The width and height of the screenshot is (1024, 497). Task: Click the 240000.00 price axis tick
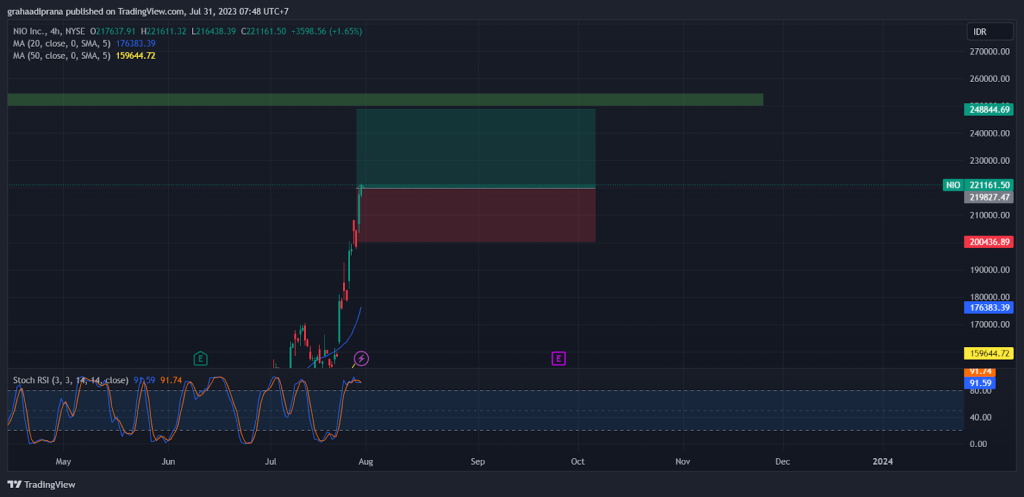(991, 133)
